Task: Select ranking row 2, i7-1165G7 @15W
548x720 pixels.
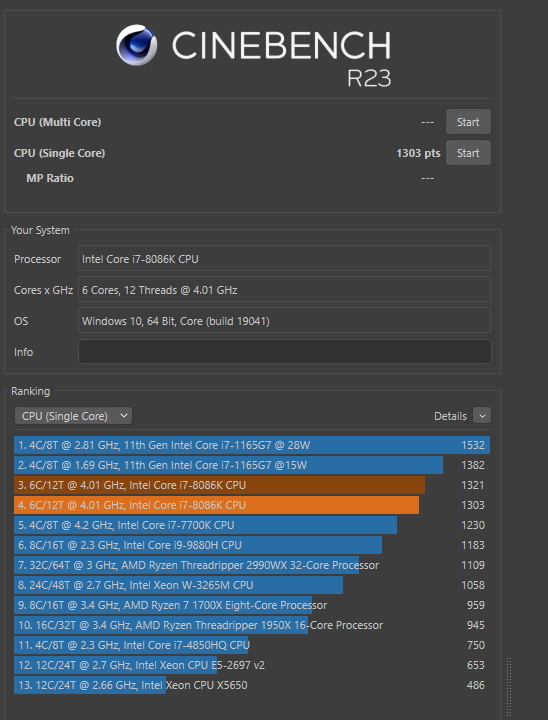Action: coord(252,465)
